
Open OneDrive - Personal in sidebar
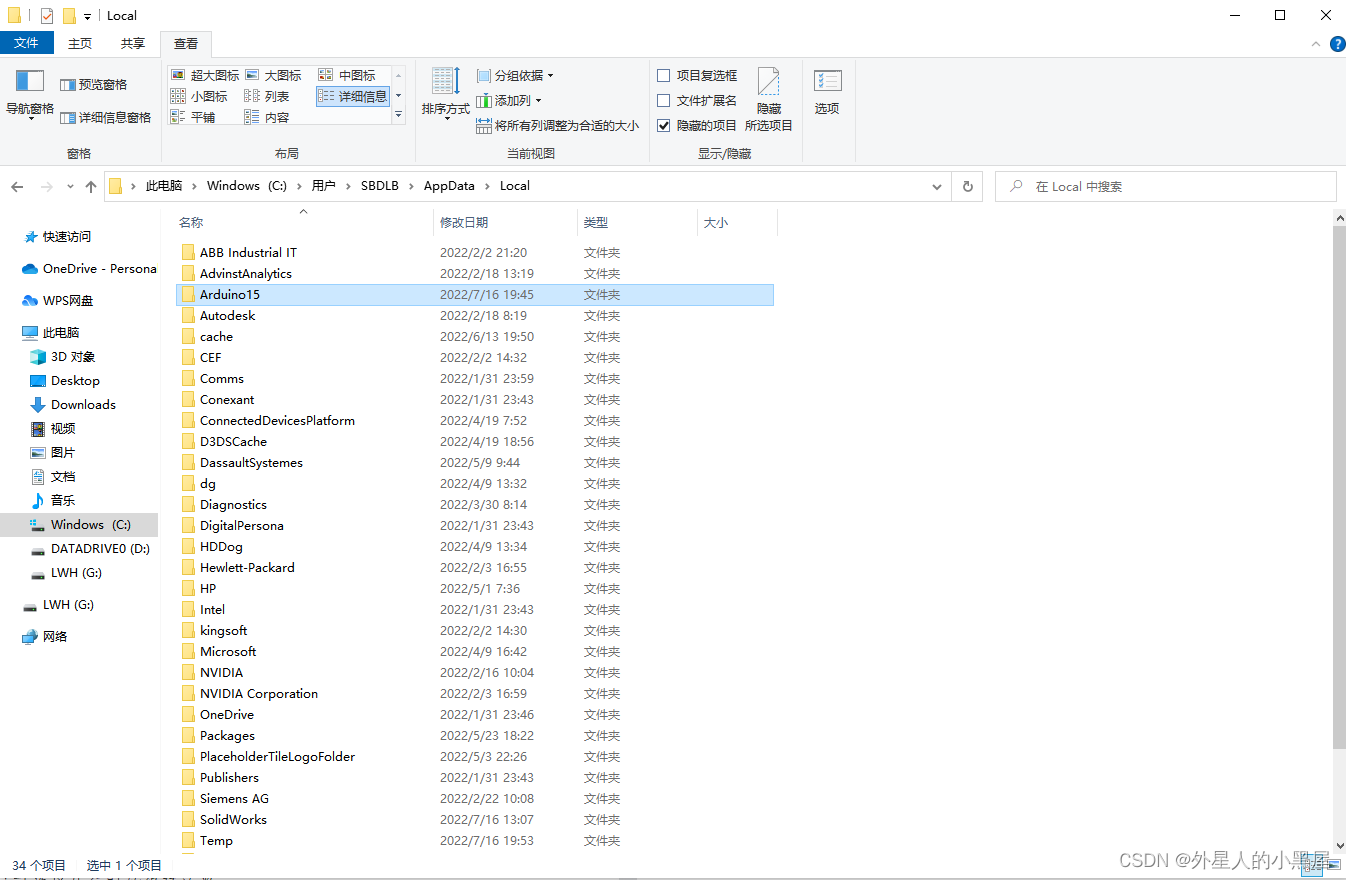point(90,269)
